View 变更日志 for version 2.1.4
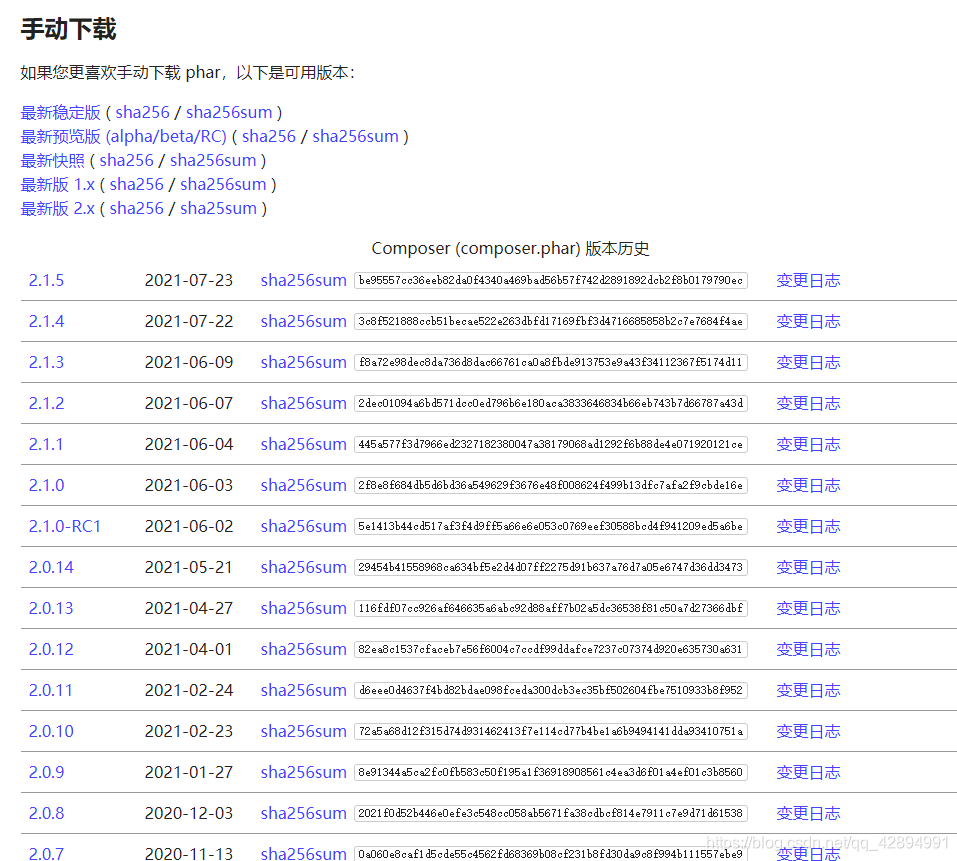This screenshot has width=957, height=861. [808, 322]
